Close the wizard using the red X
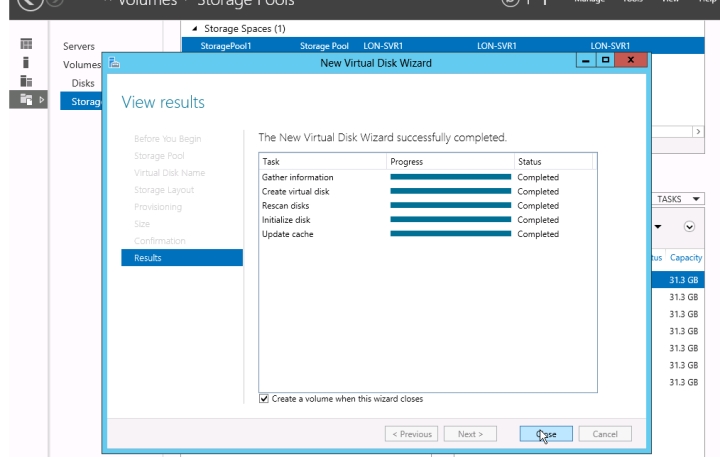Image resolution: width=720 pixels, height=457 pixels. [630, 62]
